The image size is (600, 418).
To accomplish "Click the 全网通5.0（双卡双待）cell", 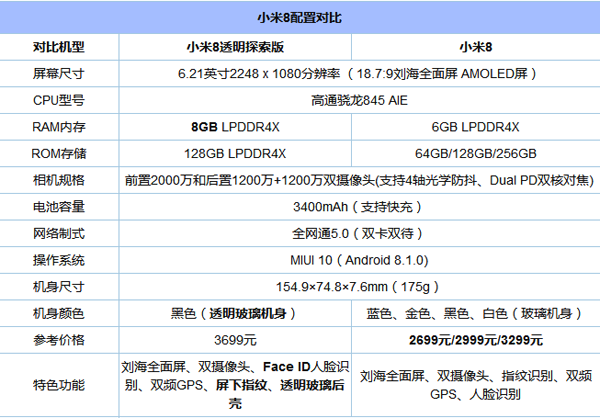I will tap(359, 233).
